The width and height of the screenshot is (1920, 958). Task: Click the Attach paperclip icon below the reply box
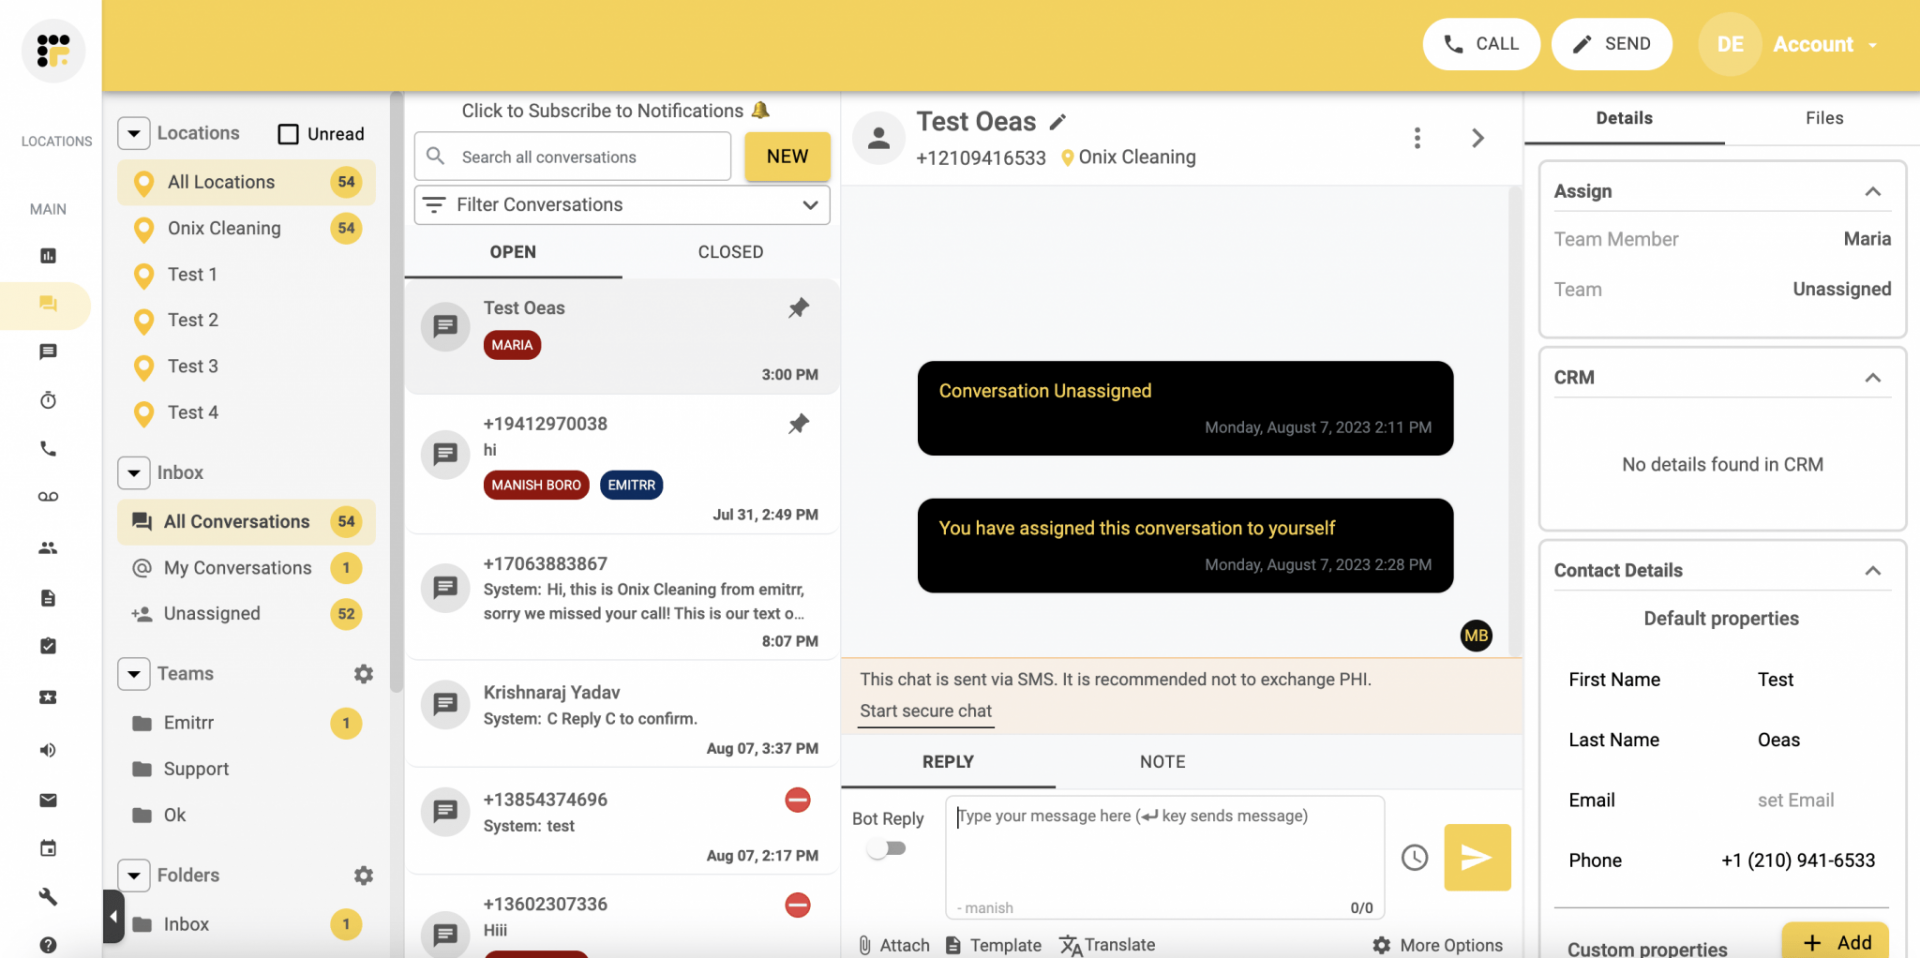pyautogui.click(x=864, y=944)
